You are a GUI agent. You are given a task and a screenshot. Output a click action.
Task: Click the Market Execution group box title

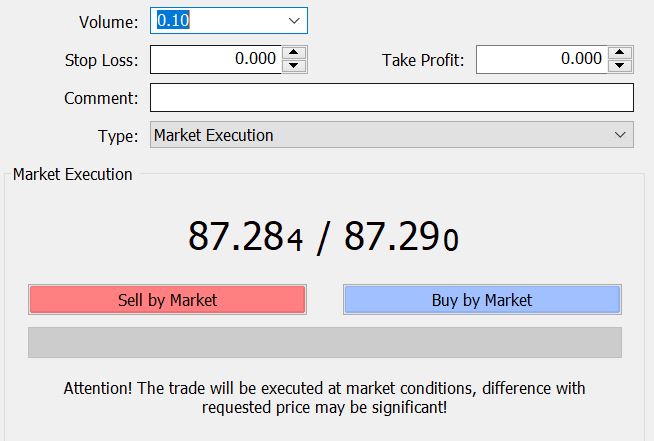click(73, 174)
